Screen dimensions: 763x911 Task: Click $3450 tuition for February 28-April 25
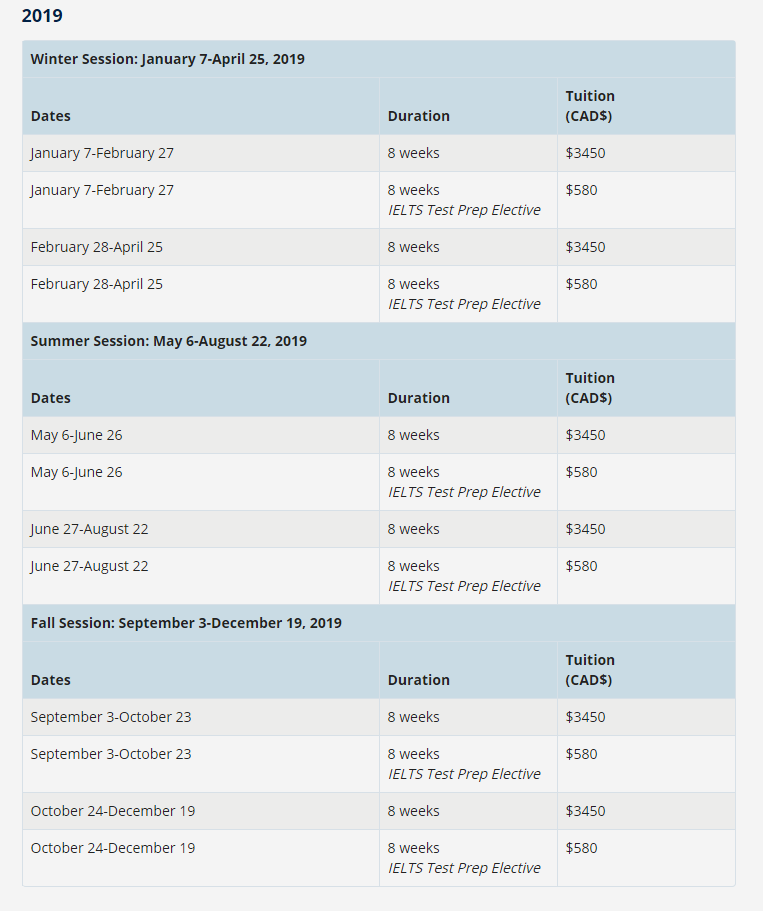[x=585, y=247]
